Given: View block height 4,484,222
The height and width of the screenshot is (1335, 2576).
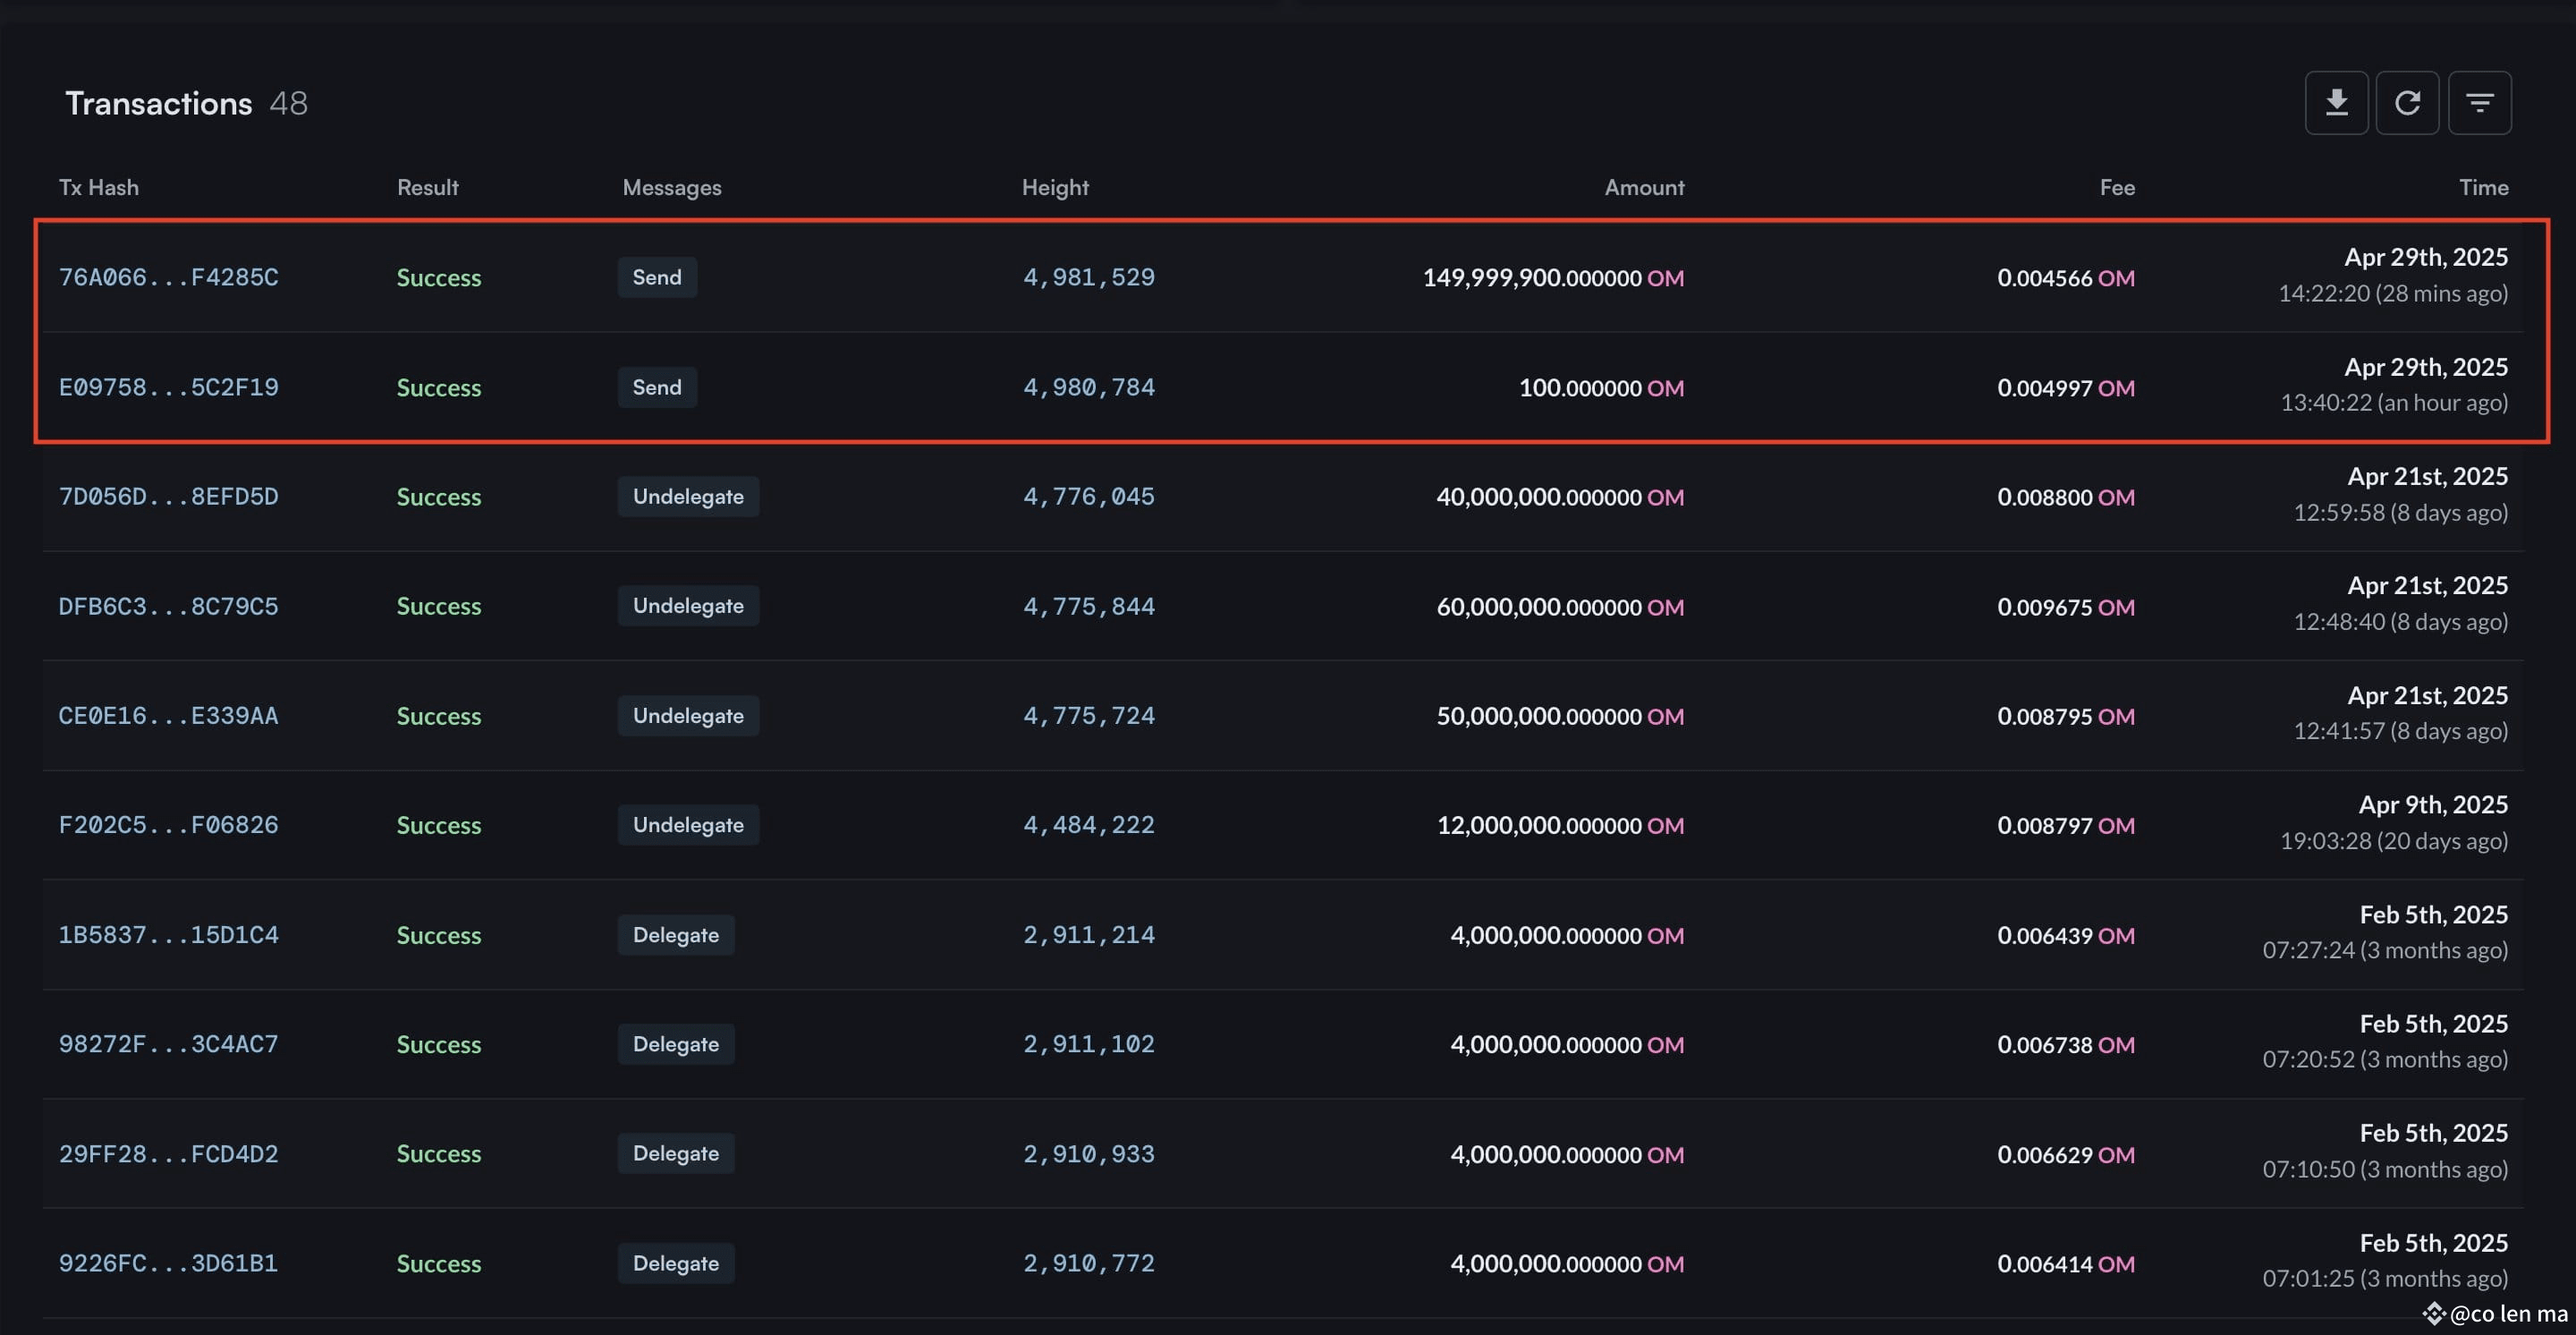Looking at the screenshot, I should click(x=1088, y=825).
